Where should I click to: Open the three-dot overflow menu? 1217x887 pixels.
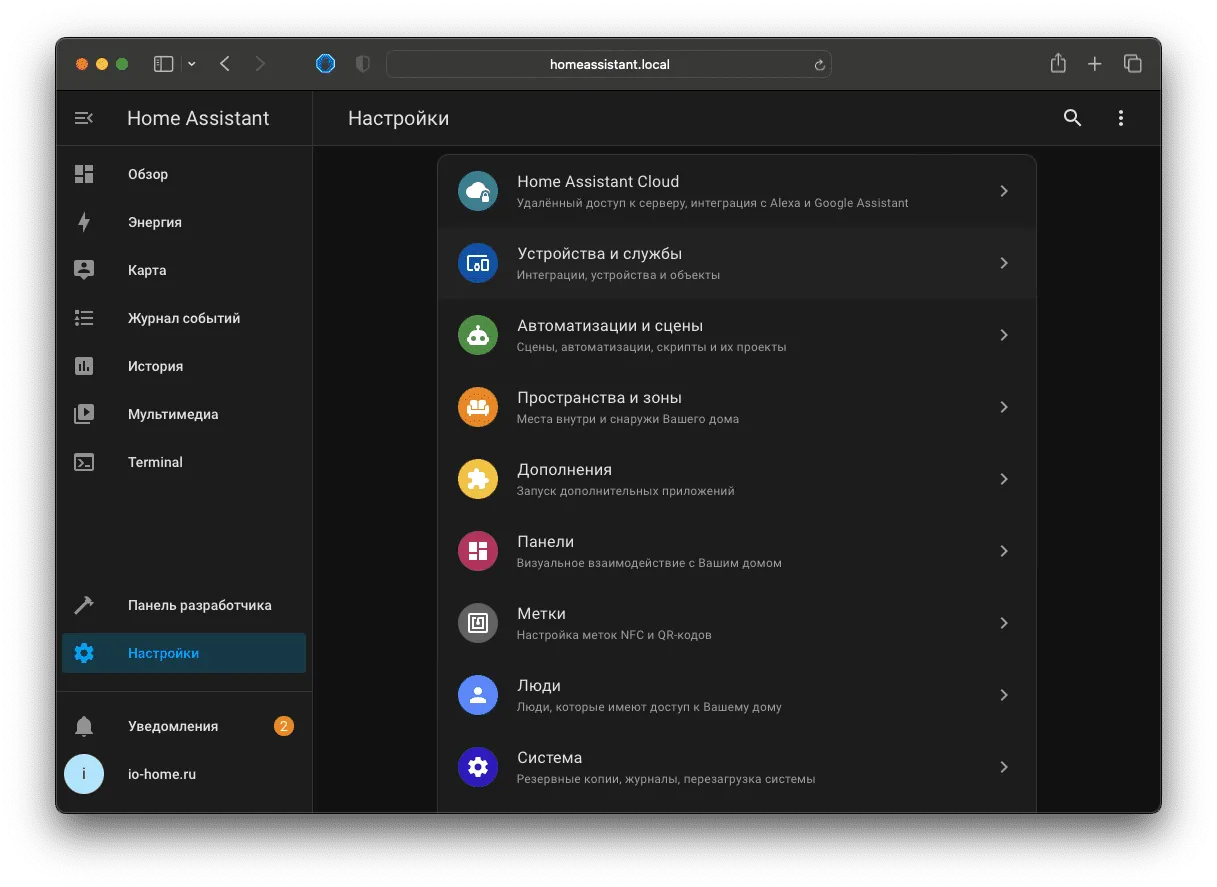(1120, 118)
